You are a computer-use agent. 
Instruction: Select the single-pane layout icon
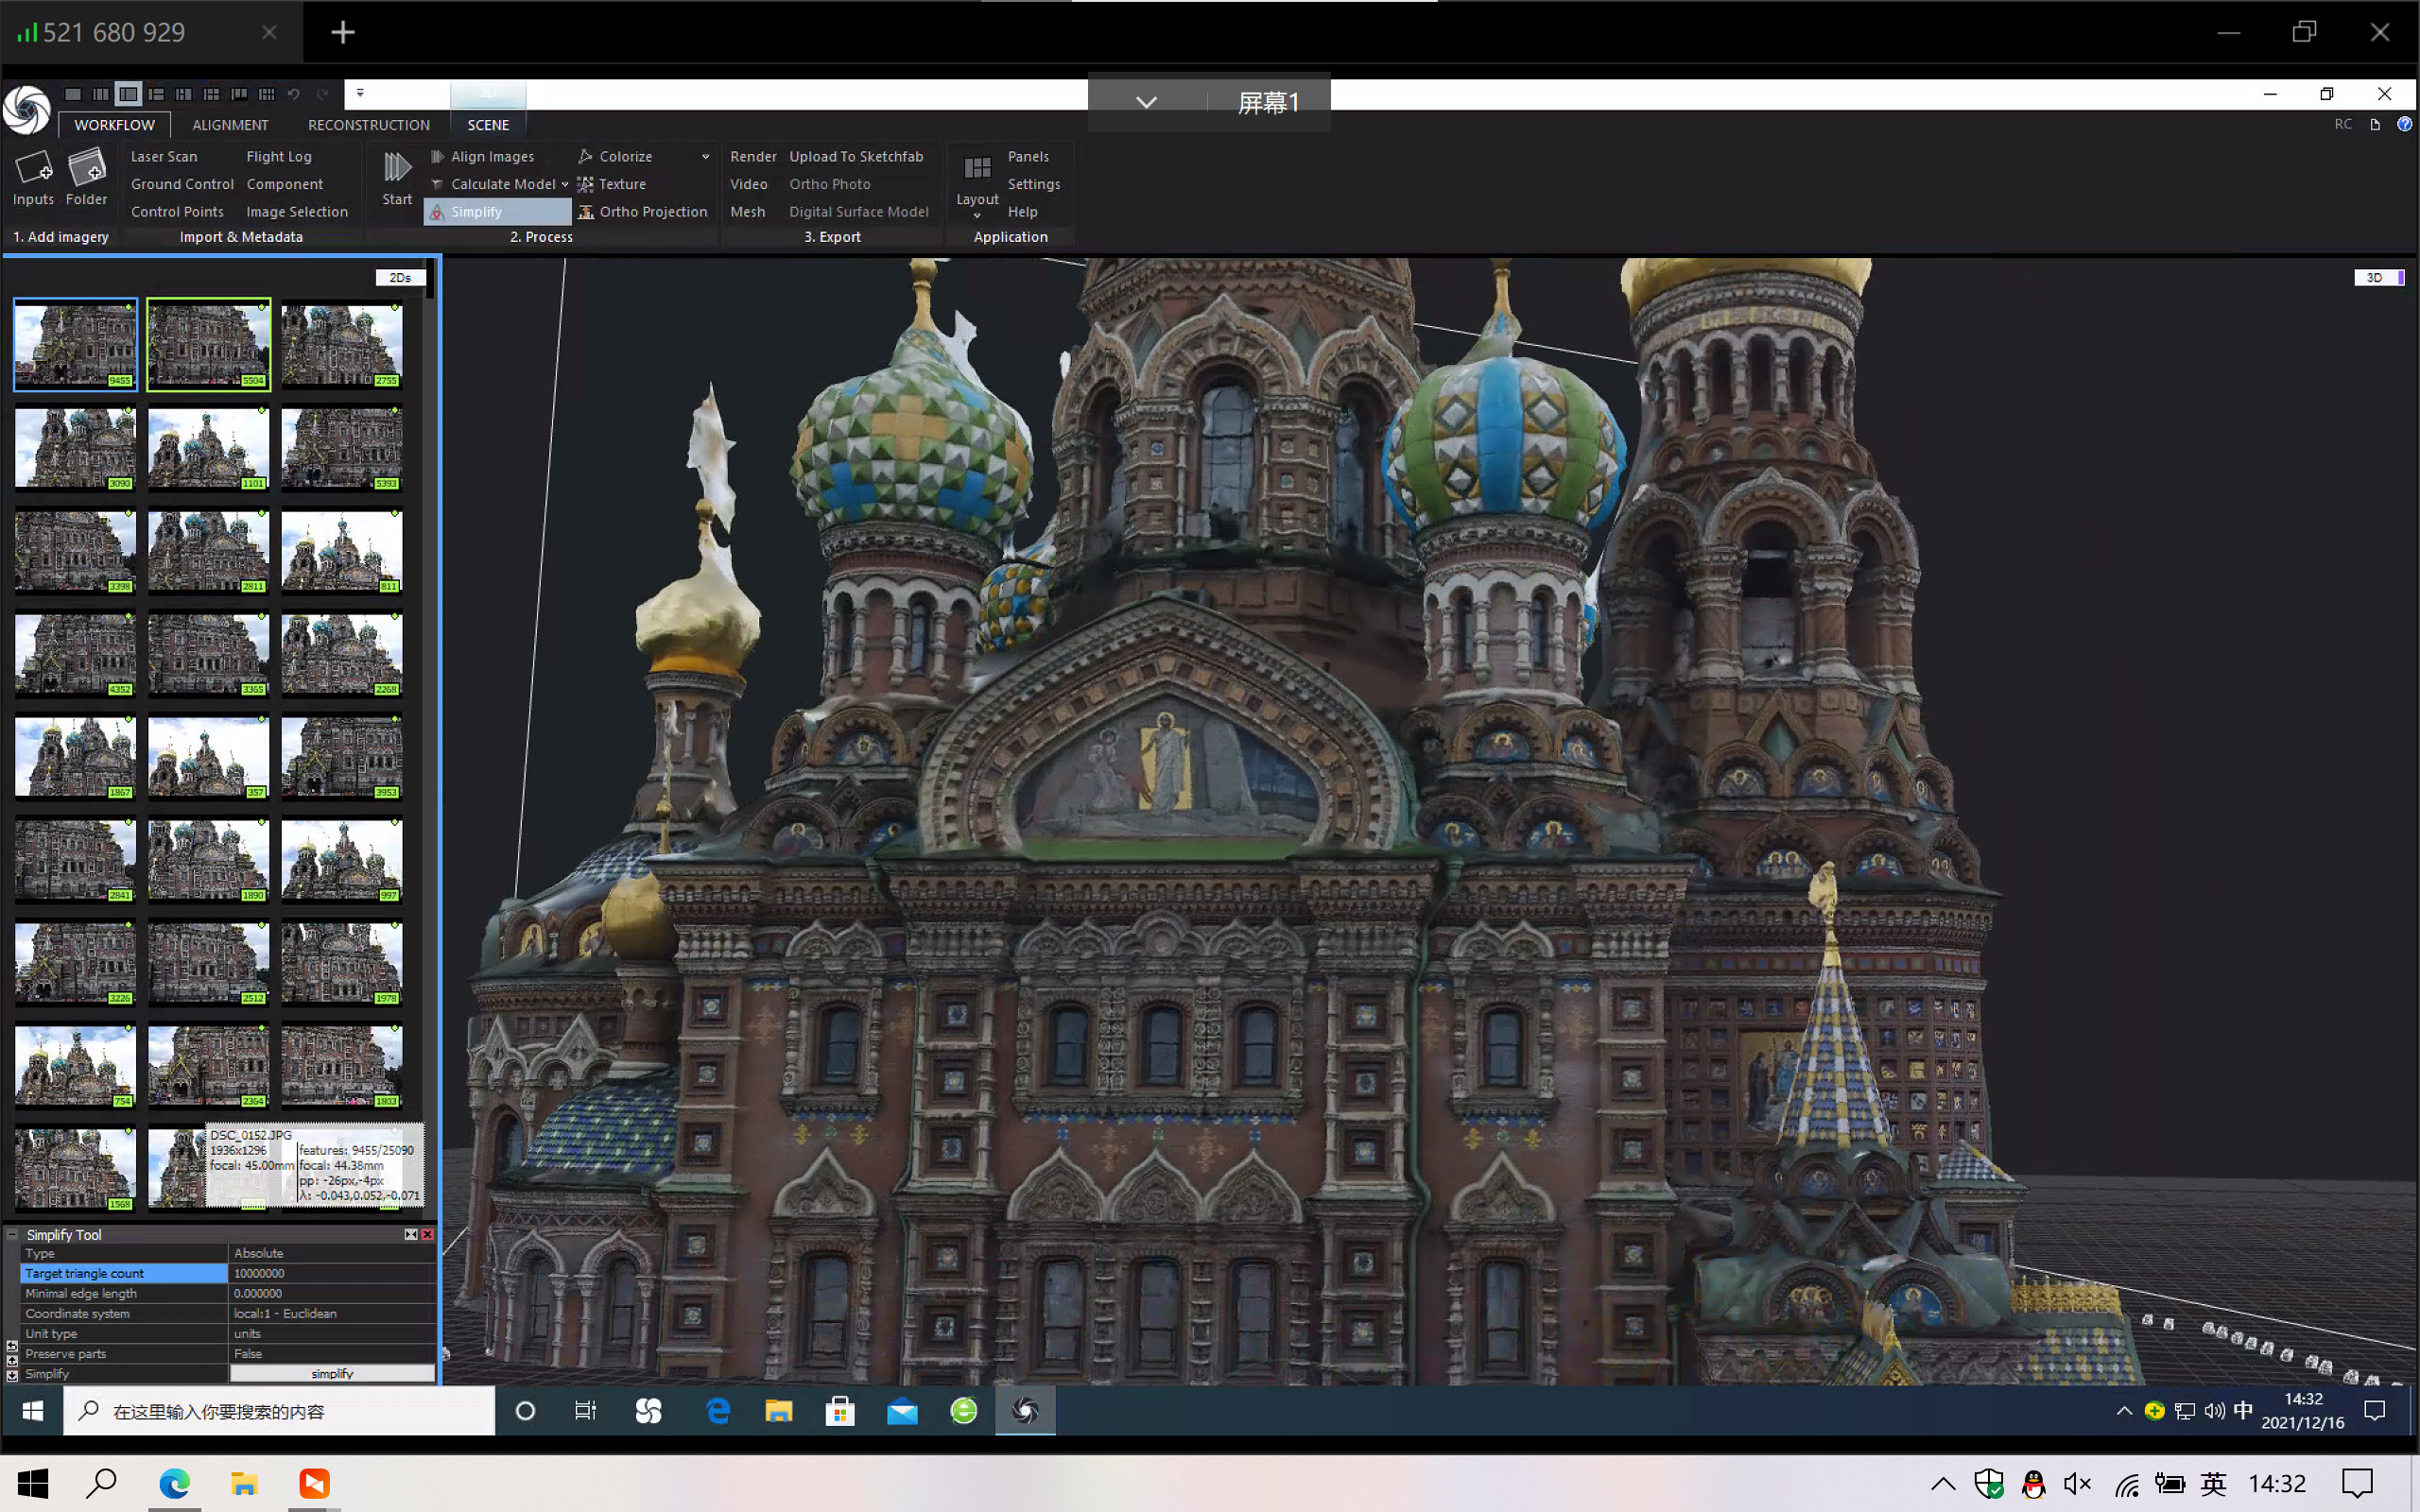[73, 94]
